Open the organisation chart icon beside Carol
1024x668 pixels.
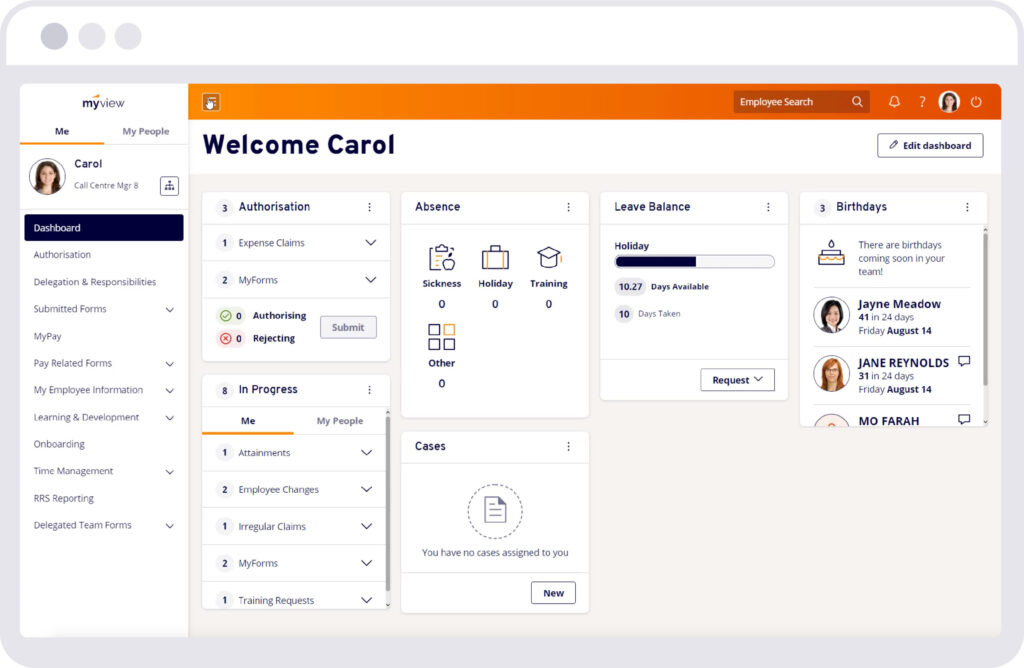(169, 185)
